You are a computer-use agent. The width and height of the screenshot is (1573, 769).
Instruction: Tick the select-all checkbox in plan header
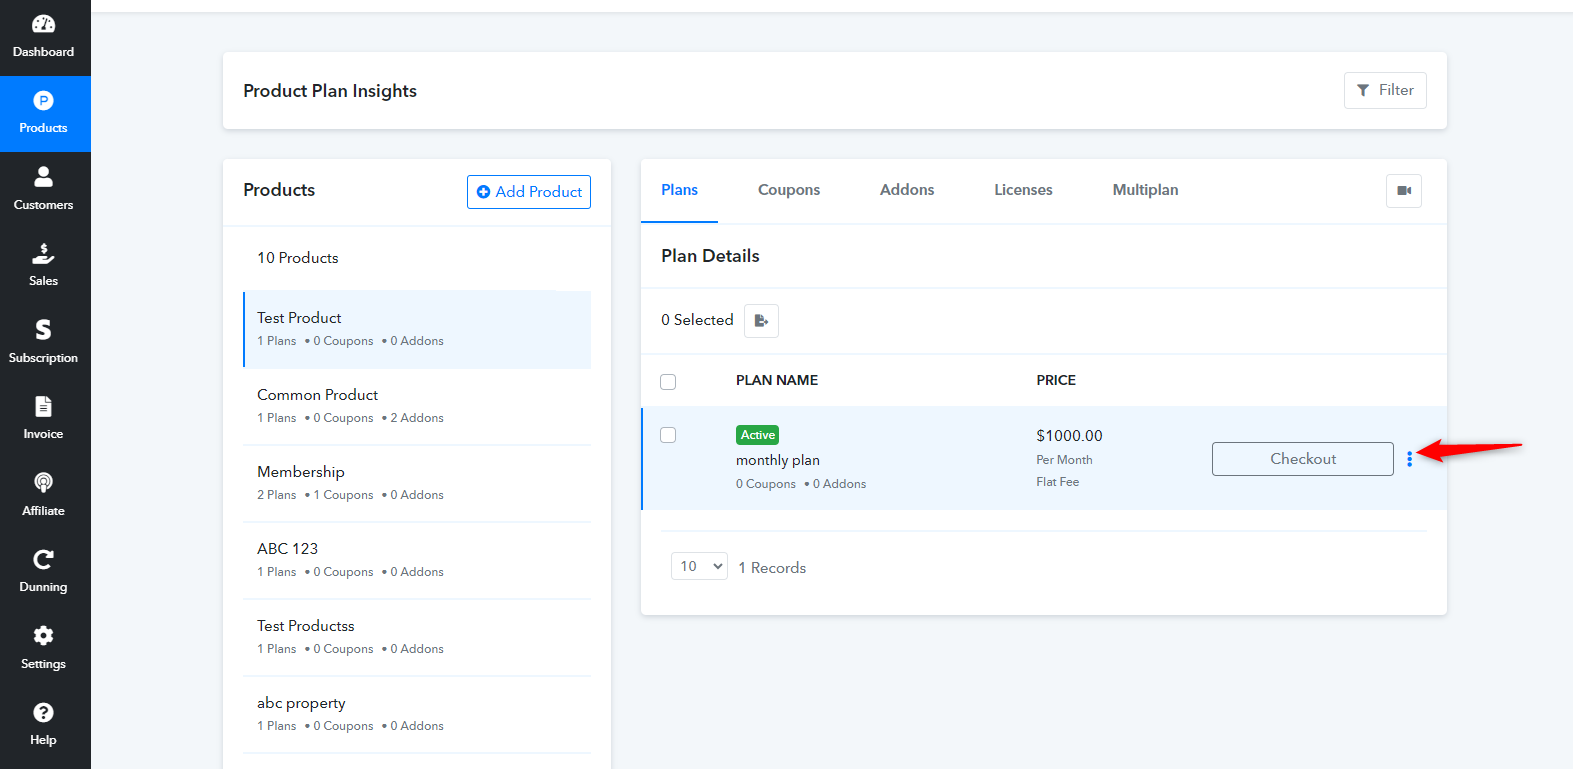[668, 382]
